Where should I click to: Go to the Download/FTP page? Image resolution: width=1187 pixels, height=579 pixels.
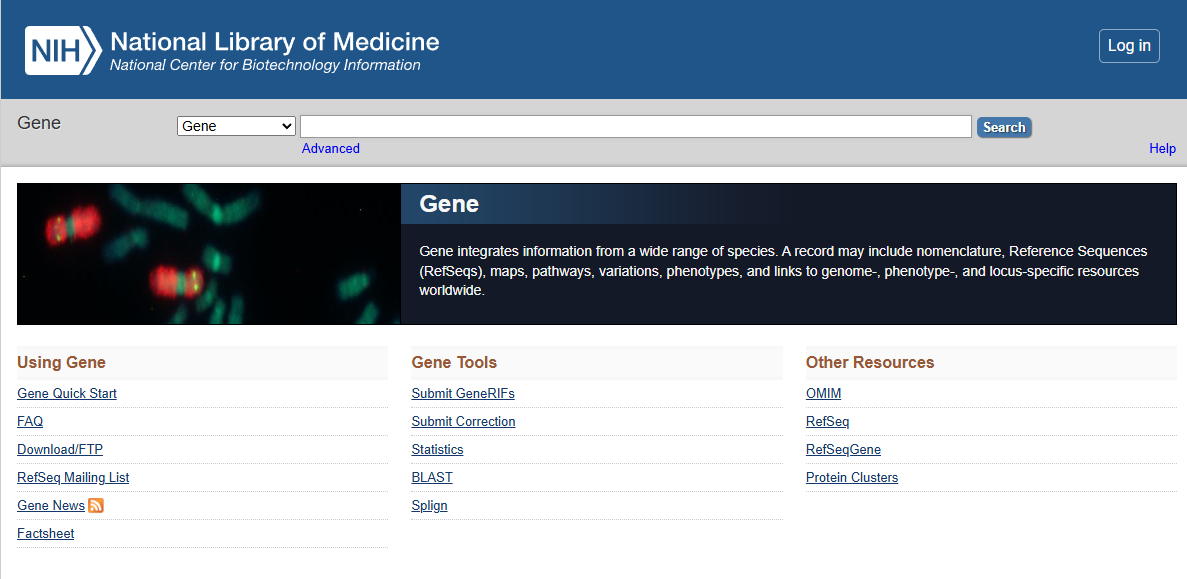pyautogui.click(x=60, y=450)
